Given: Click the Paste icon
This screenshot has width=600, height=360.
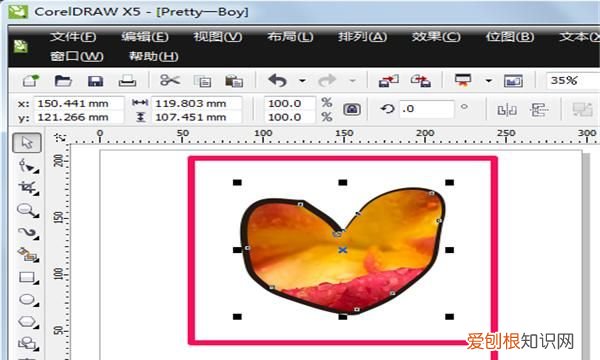Looking at the screenshot, I should click(x=234, y=81).
